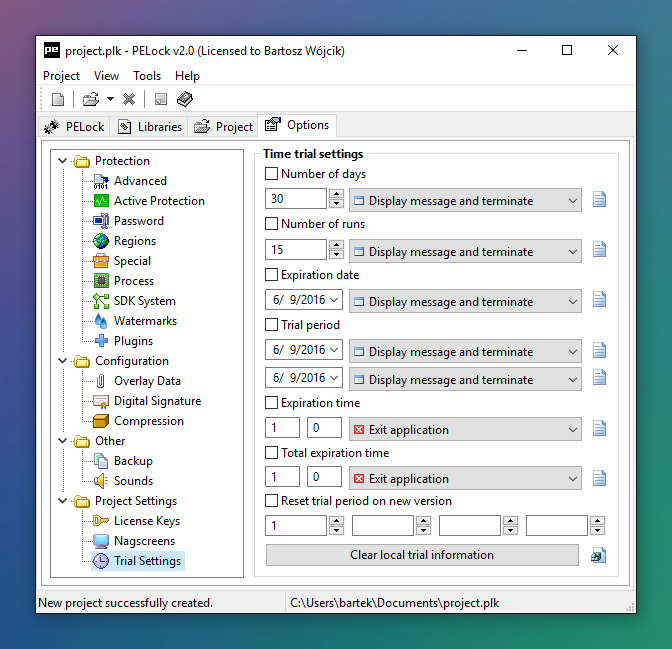
Task: Open Exit application dropdown for Total expiration time
Action: (x=465, y=478)
